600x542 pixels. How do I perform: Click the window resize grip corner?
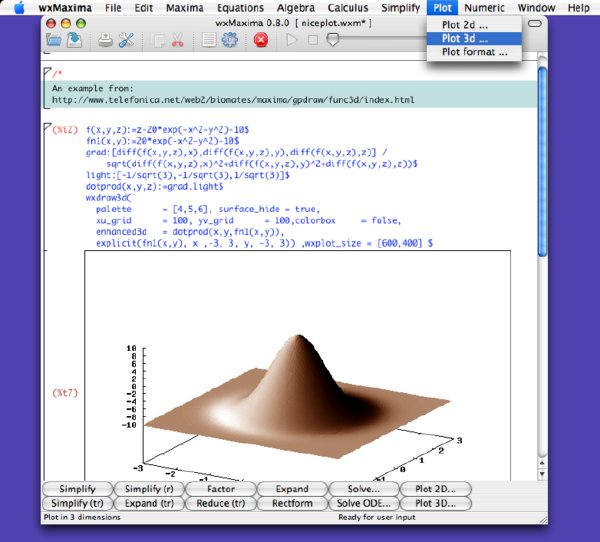543,520
